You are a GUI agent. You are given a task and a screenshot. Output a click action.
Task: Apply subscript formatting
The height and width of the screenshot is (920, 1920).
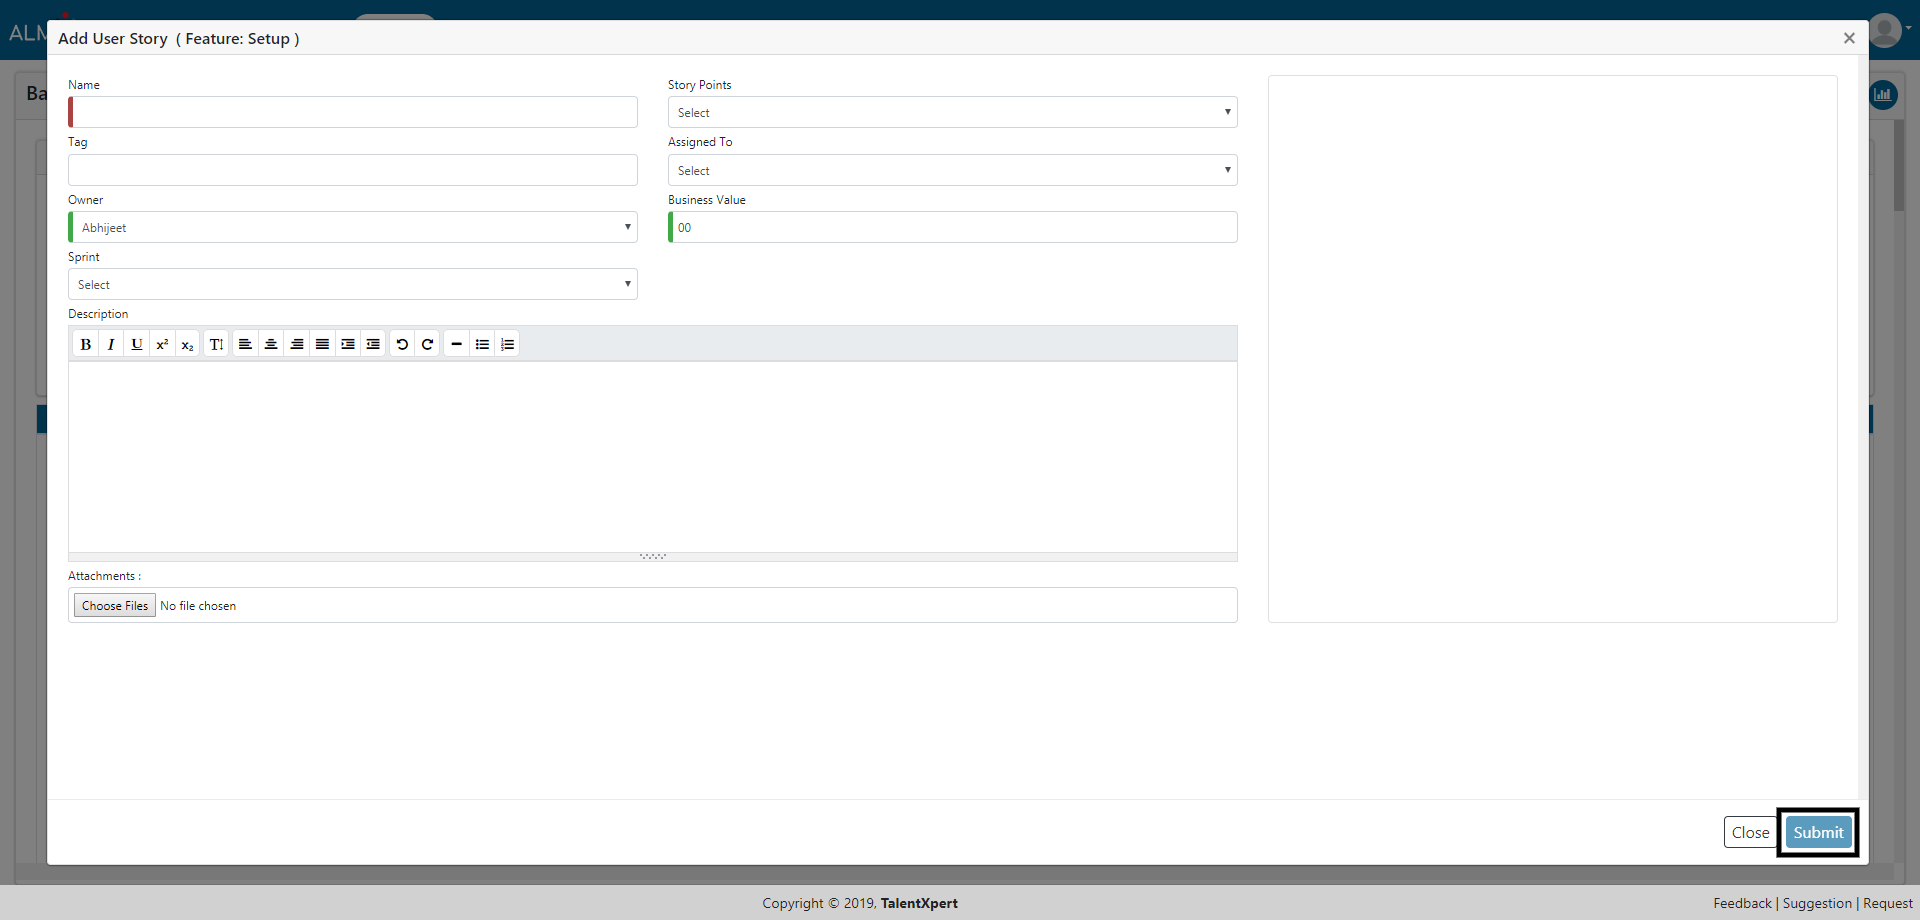pos(187,344)
